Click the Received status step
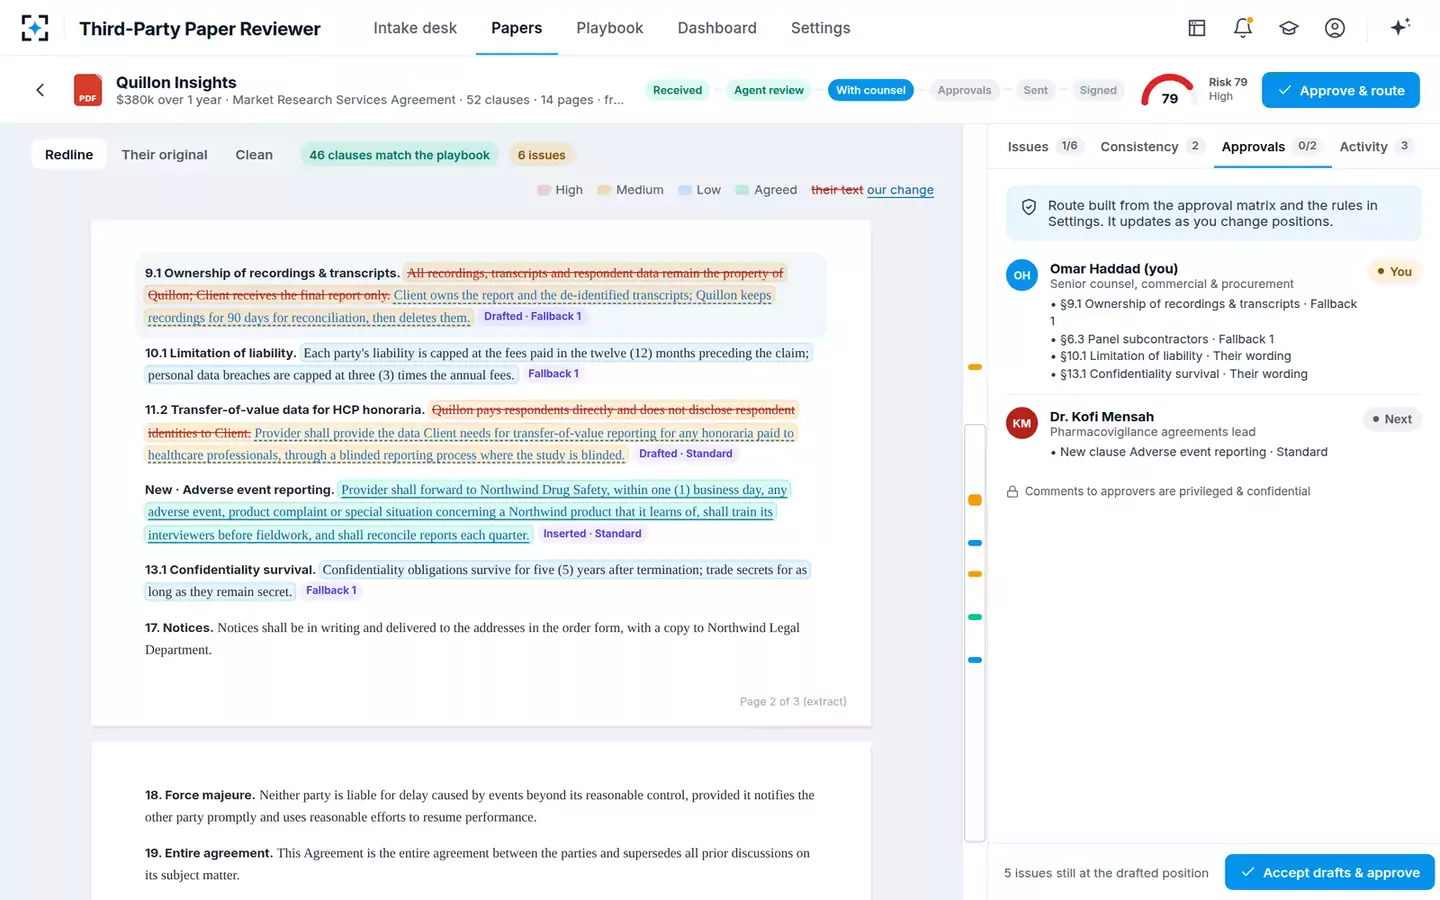This screenshot has width=1440, height=900. pos(677,90)
